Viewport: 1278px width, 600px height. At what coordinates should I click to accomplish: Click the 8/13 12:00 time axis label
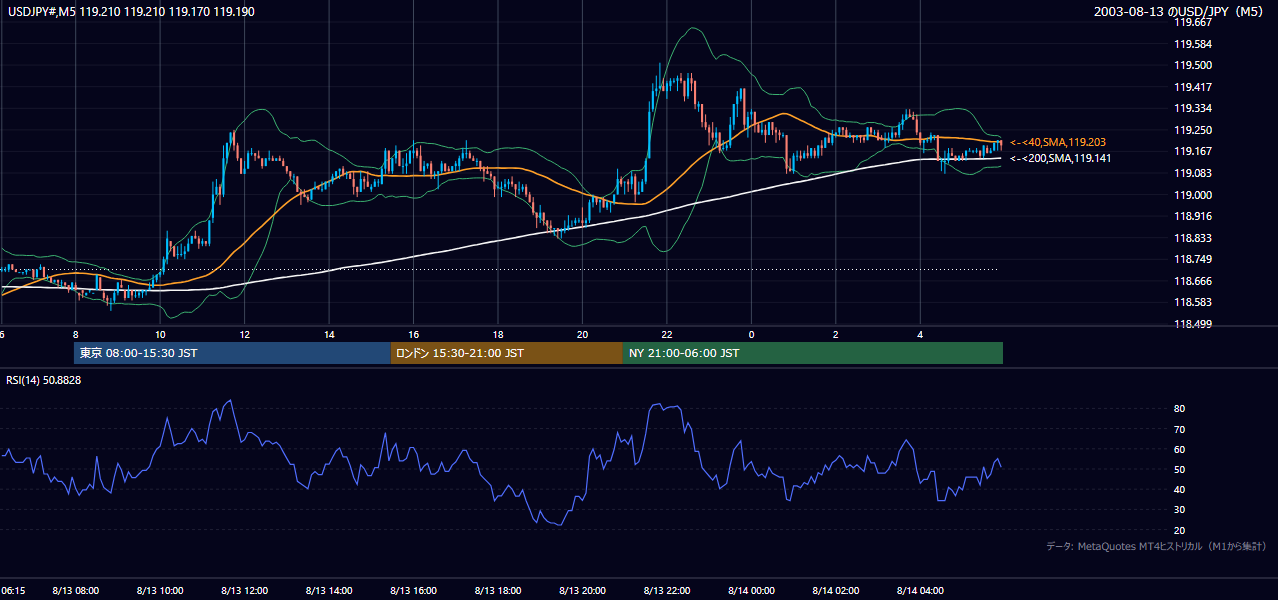pyautogui.click(x=244, y=591)
